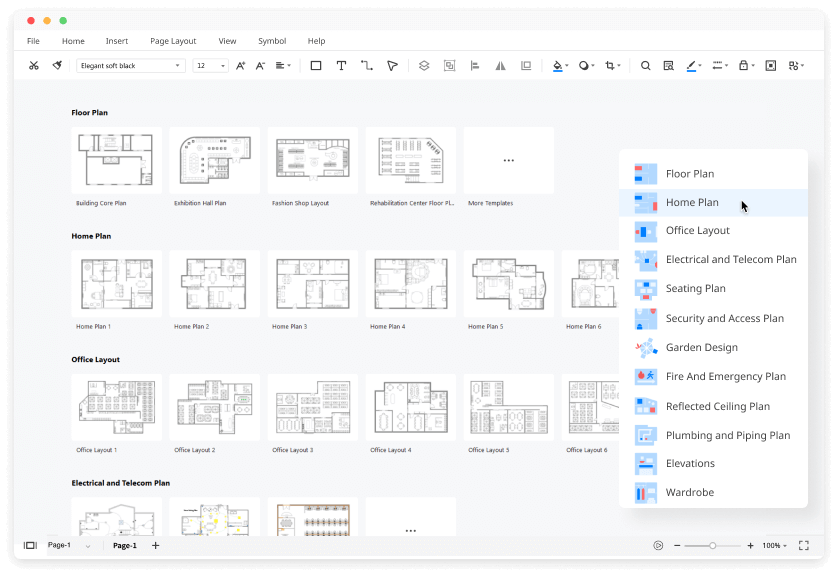Choose Garden Design in the category list

(701, 348)
